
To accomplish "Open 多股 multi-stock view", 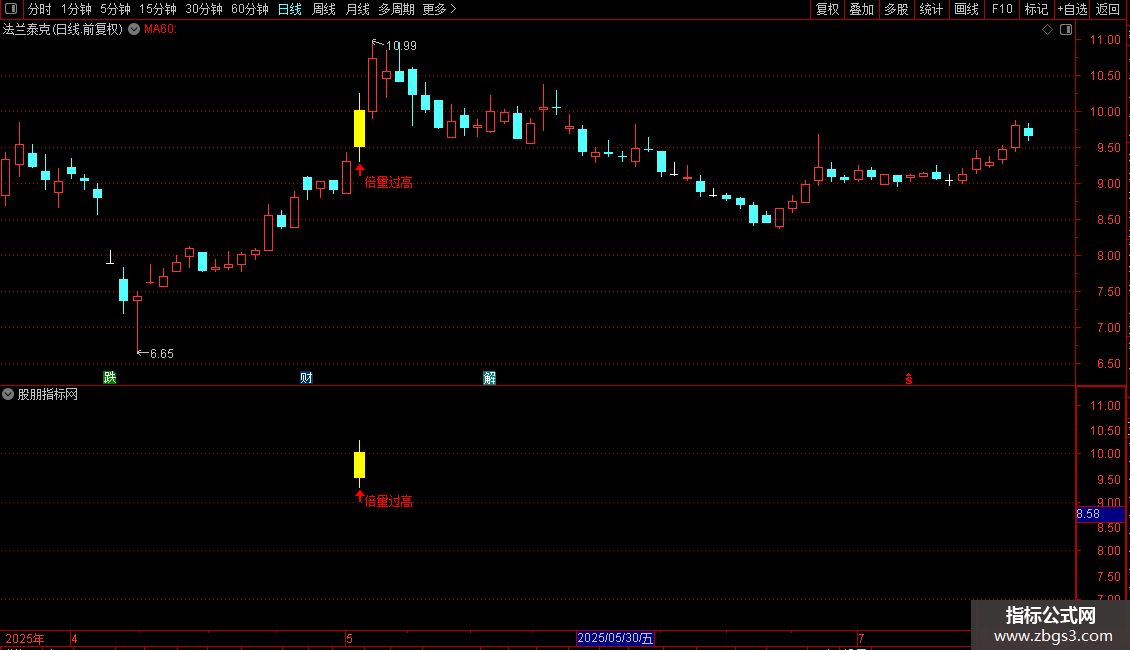I will pos(897,9).
